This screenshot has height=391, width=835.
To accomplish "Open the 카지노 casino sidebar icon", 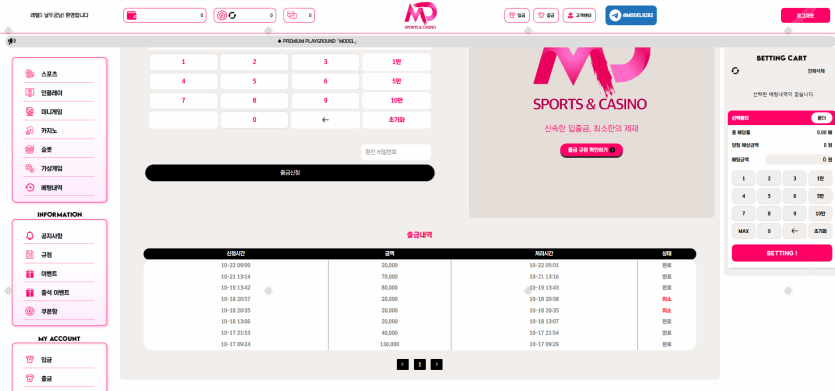I will [30, 131].
